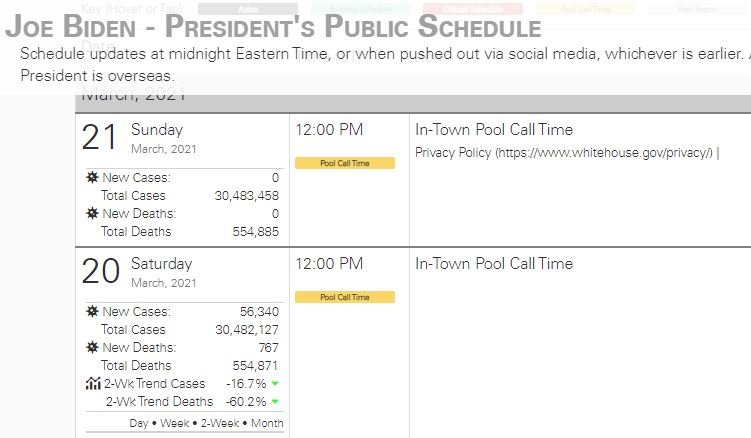Switch trend view to Day
The height and width of the screenshot is (438, 751).
[140, 423]
